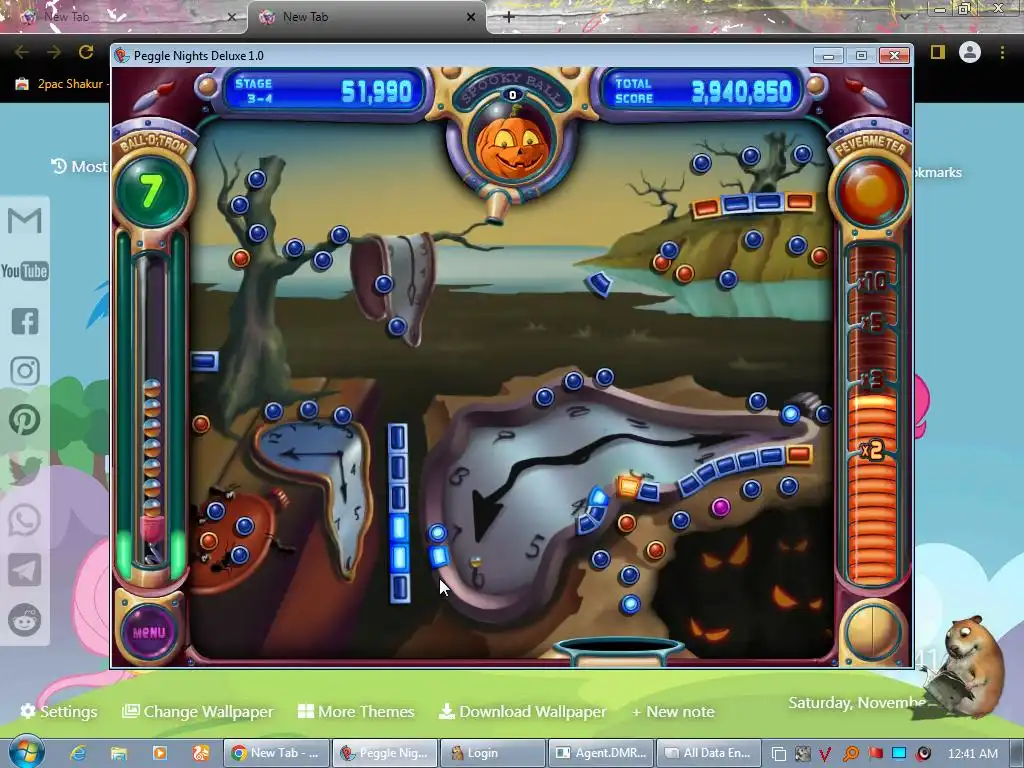Click the stage score 51,990
Viewport: 1024px width, 768px height.
[x=377, y=91]
